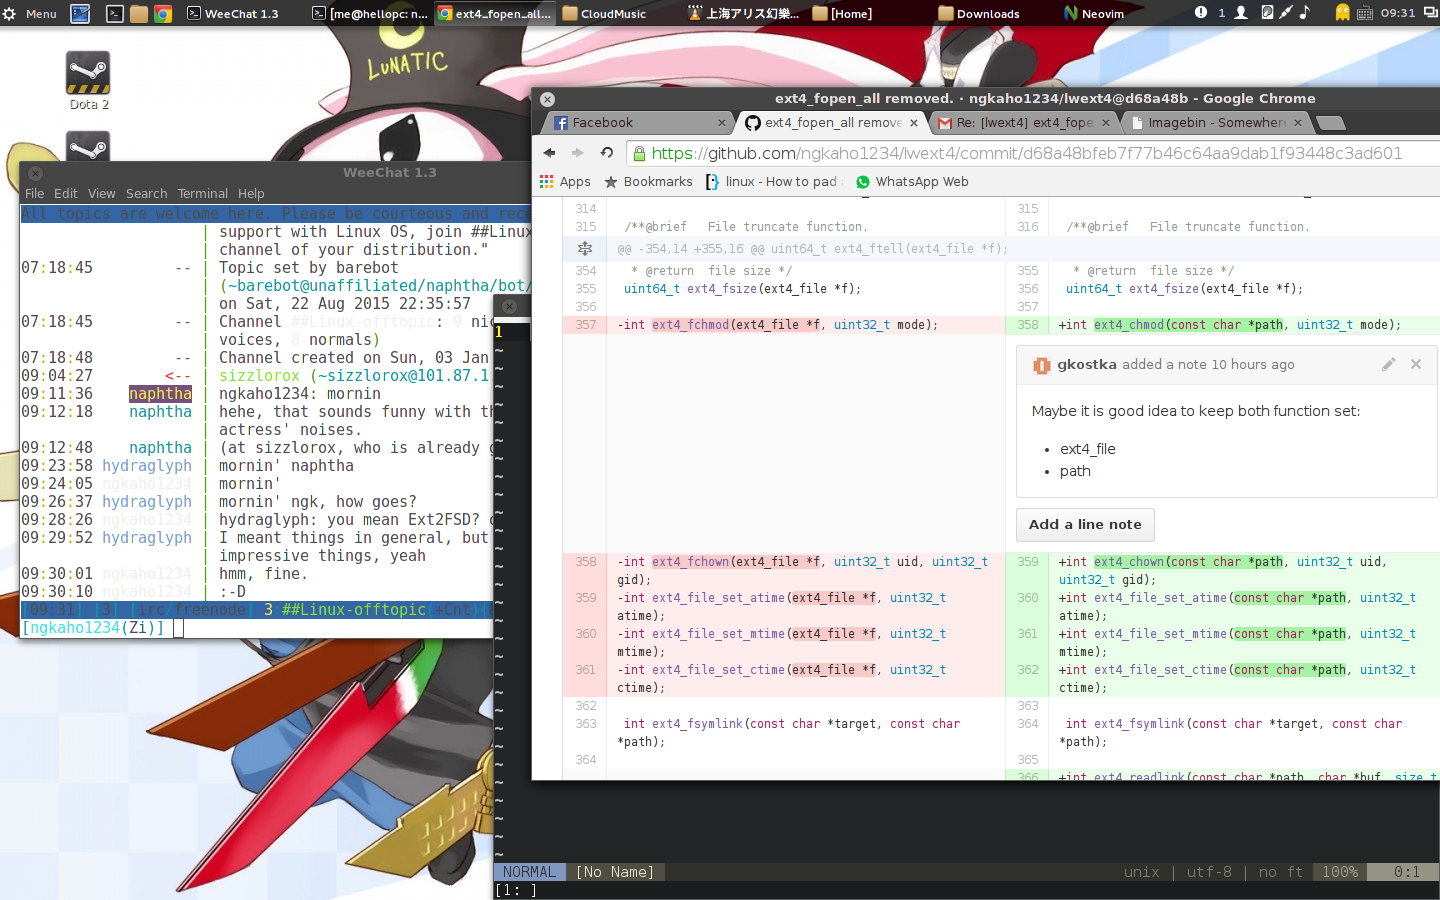Switch to CloudMusic folder taskbar entry

pos(604,13)
